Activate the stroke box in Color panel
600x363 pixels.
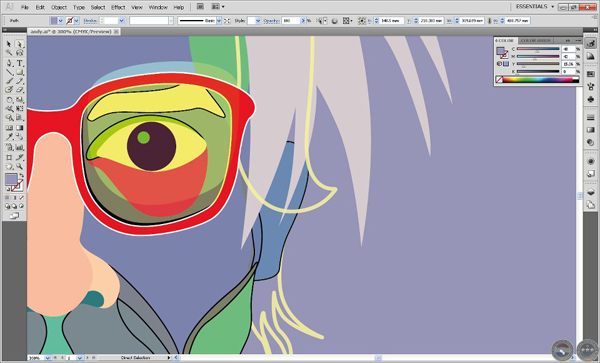pos(505,55)
